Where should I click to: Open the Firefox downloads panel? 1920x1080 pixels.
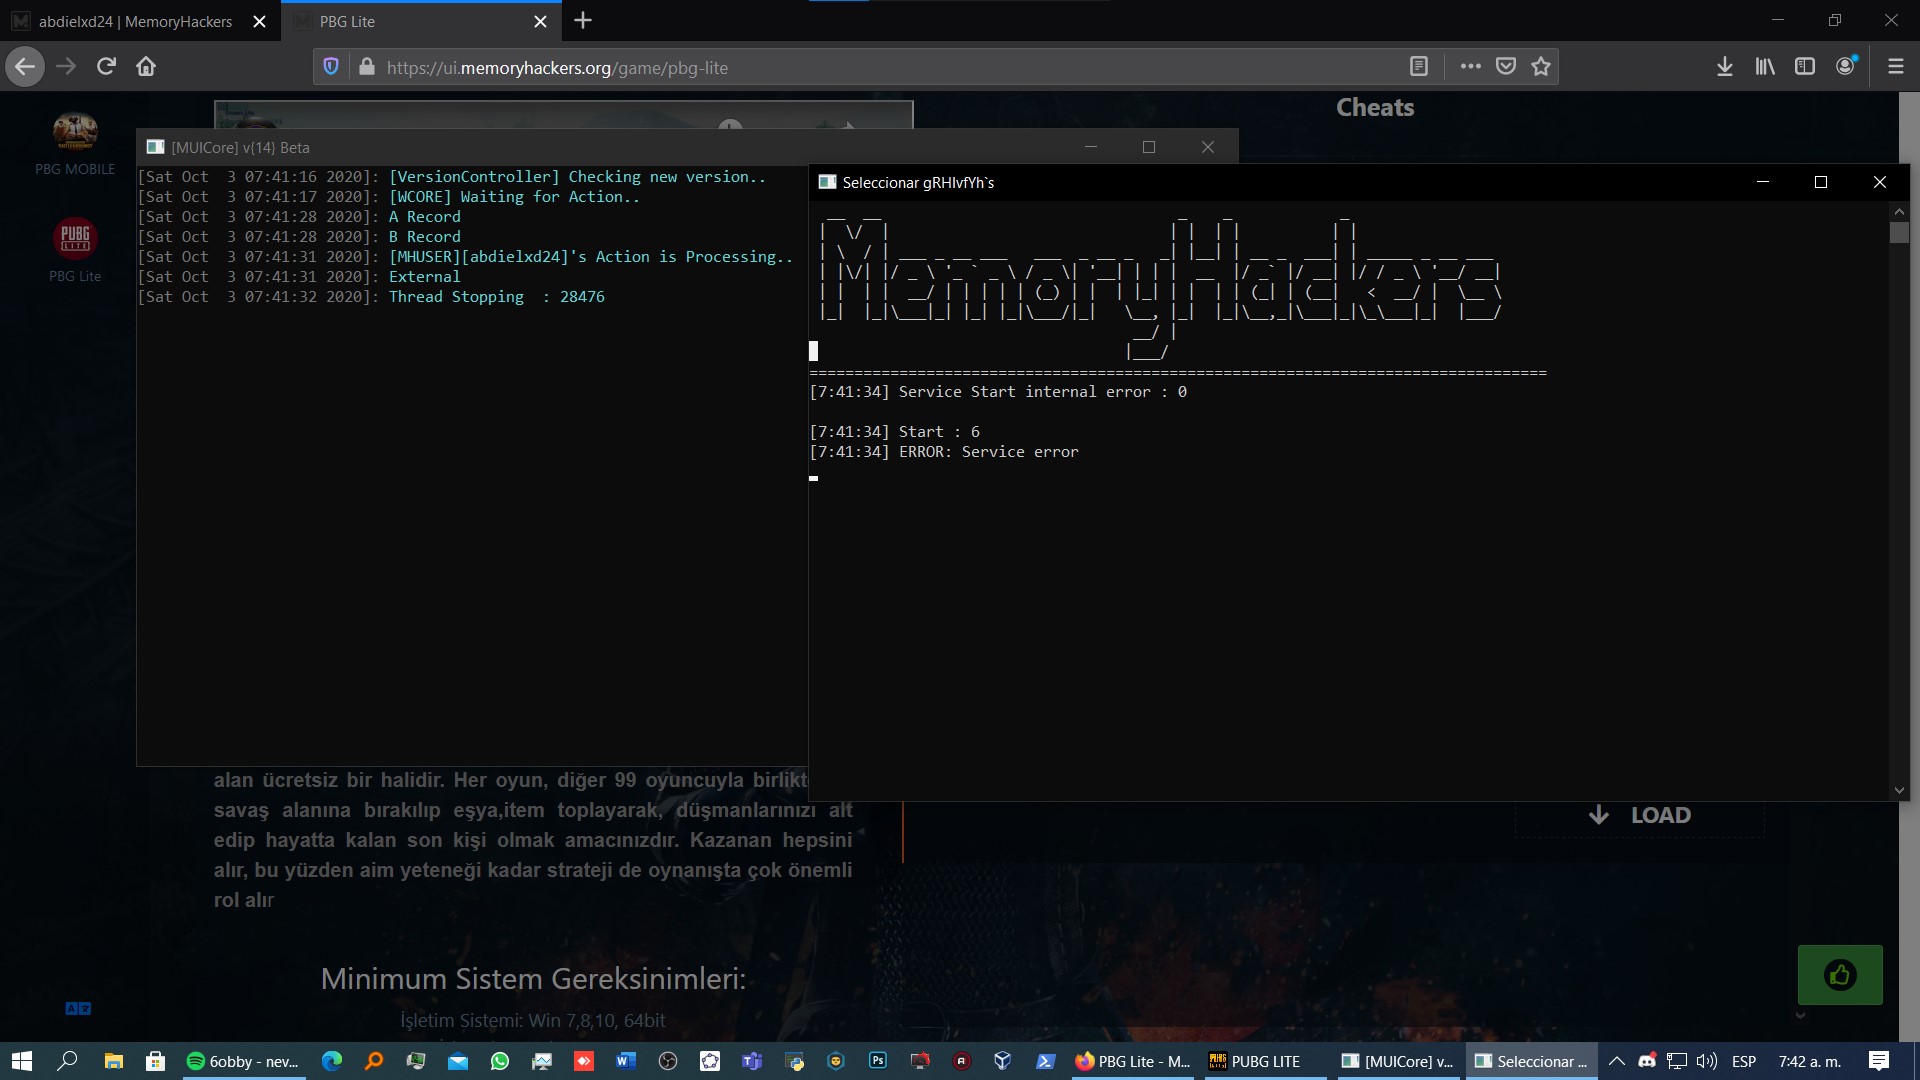(1725, 67)
